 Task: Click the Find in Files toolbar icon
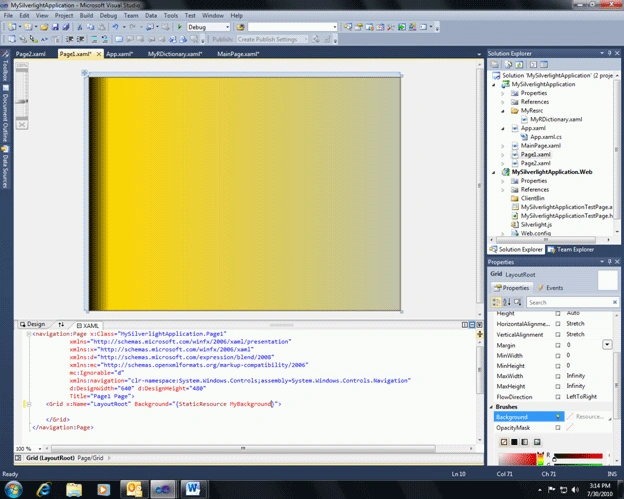[240, 27]
